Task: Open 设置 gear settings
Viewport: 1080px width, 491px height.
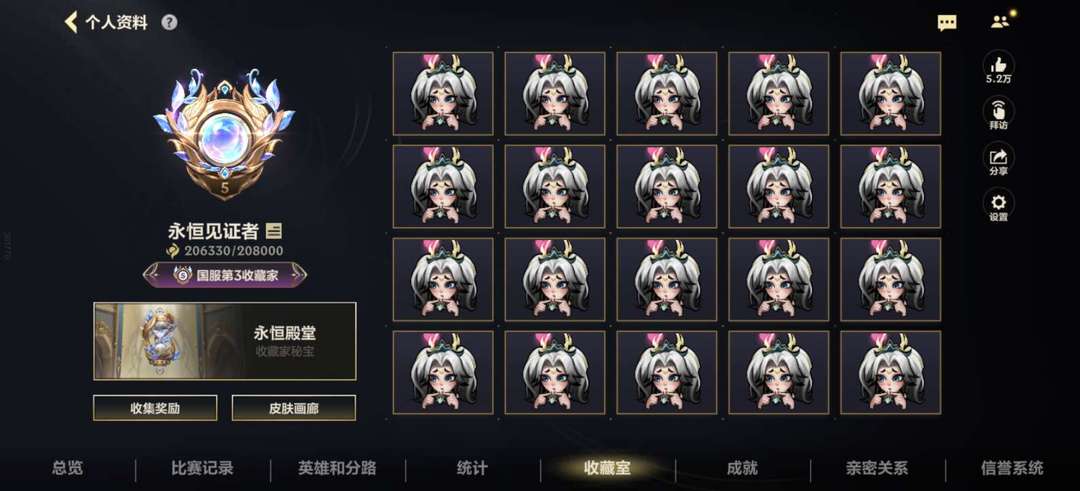Action: tap(998, 205)
